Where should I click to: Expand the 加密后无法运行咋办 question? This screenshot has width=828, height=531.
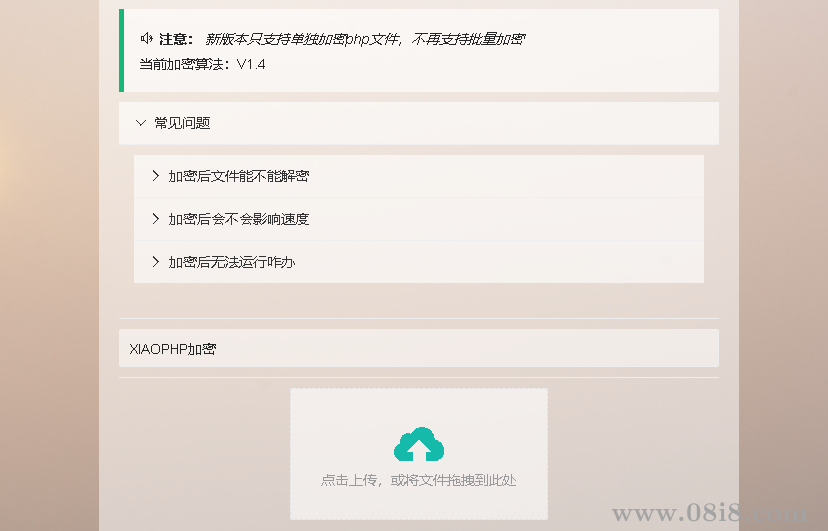pos(419,262)
